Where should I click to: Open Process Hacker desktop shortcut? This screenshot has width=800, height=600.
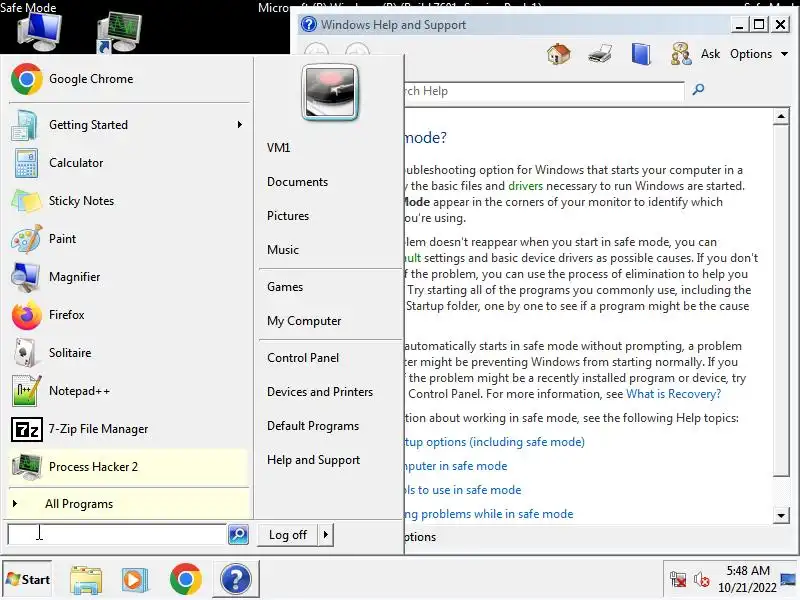(x=119, y=33)
